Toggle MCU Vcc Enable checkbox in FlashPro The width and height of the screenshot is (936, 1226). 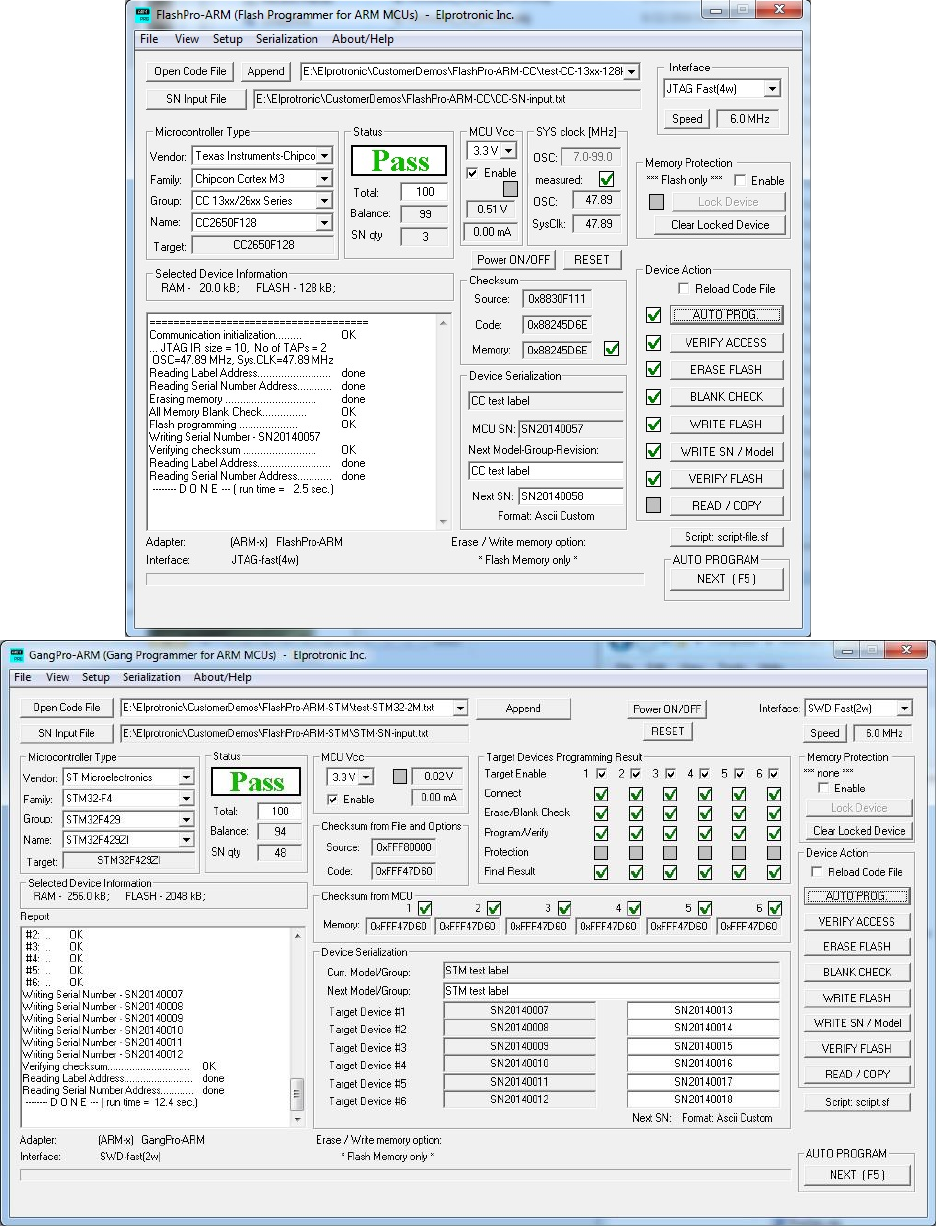473,173
